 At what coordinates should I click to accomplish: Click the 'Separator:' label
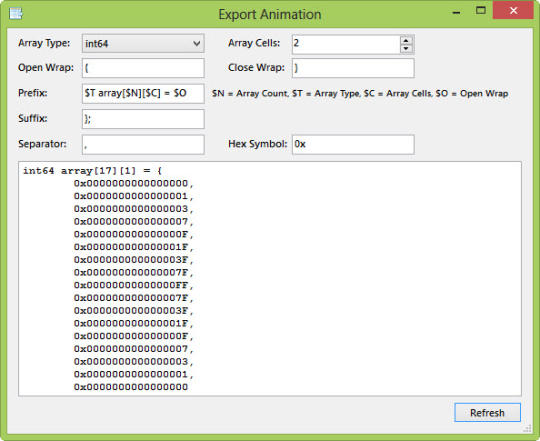(42, 144)
